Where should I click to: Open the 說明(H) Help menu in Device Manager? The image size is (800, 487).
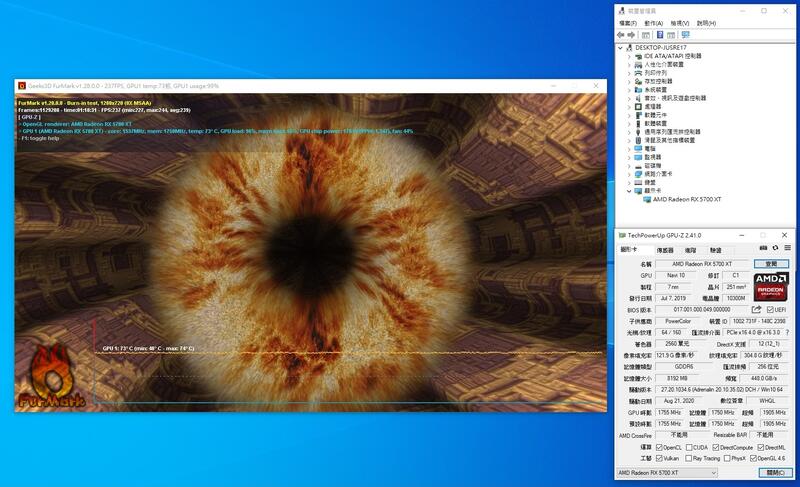[x=706, y=23]
